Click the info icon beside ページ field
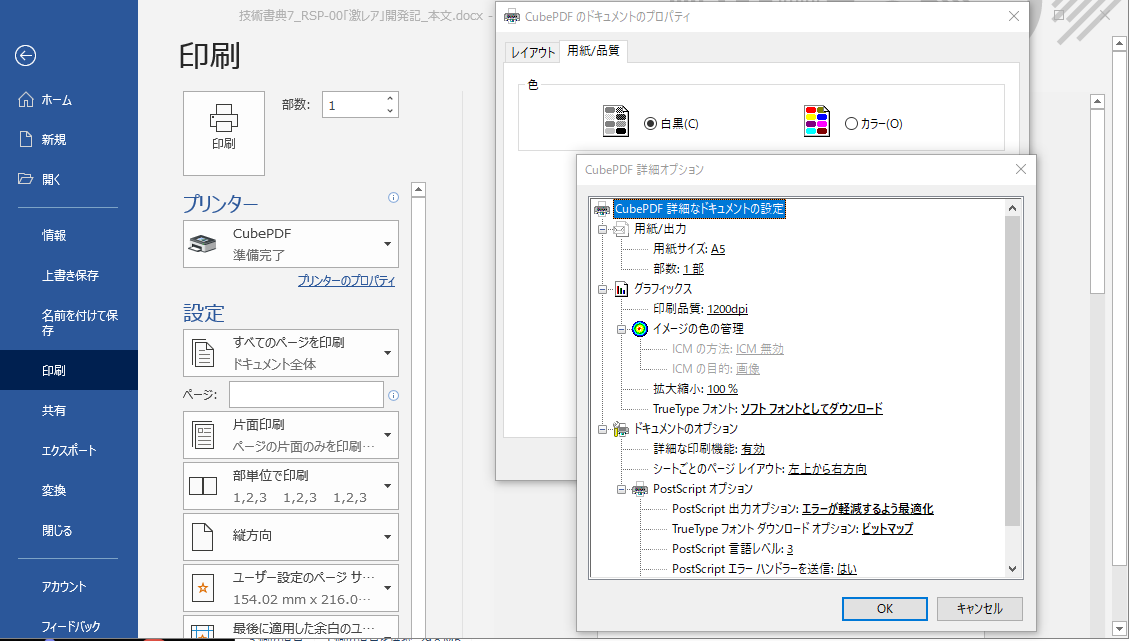Image resolution: width=1129 pixels, height=641 pixels. [393, 395]
